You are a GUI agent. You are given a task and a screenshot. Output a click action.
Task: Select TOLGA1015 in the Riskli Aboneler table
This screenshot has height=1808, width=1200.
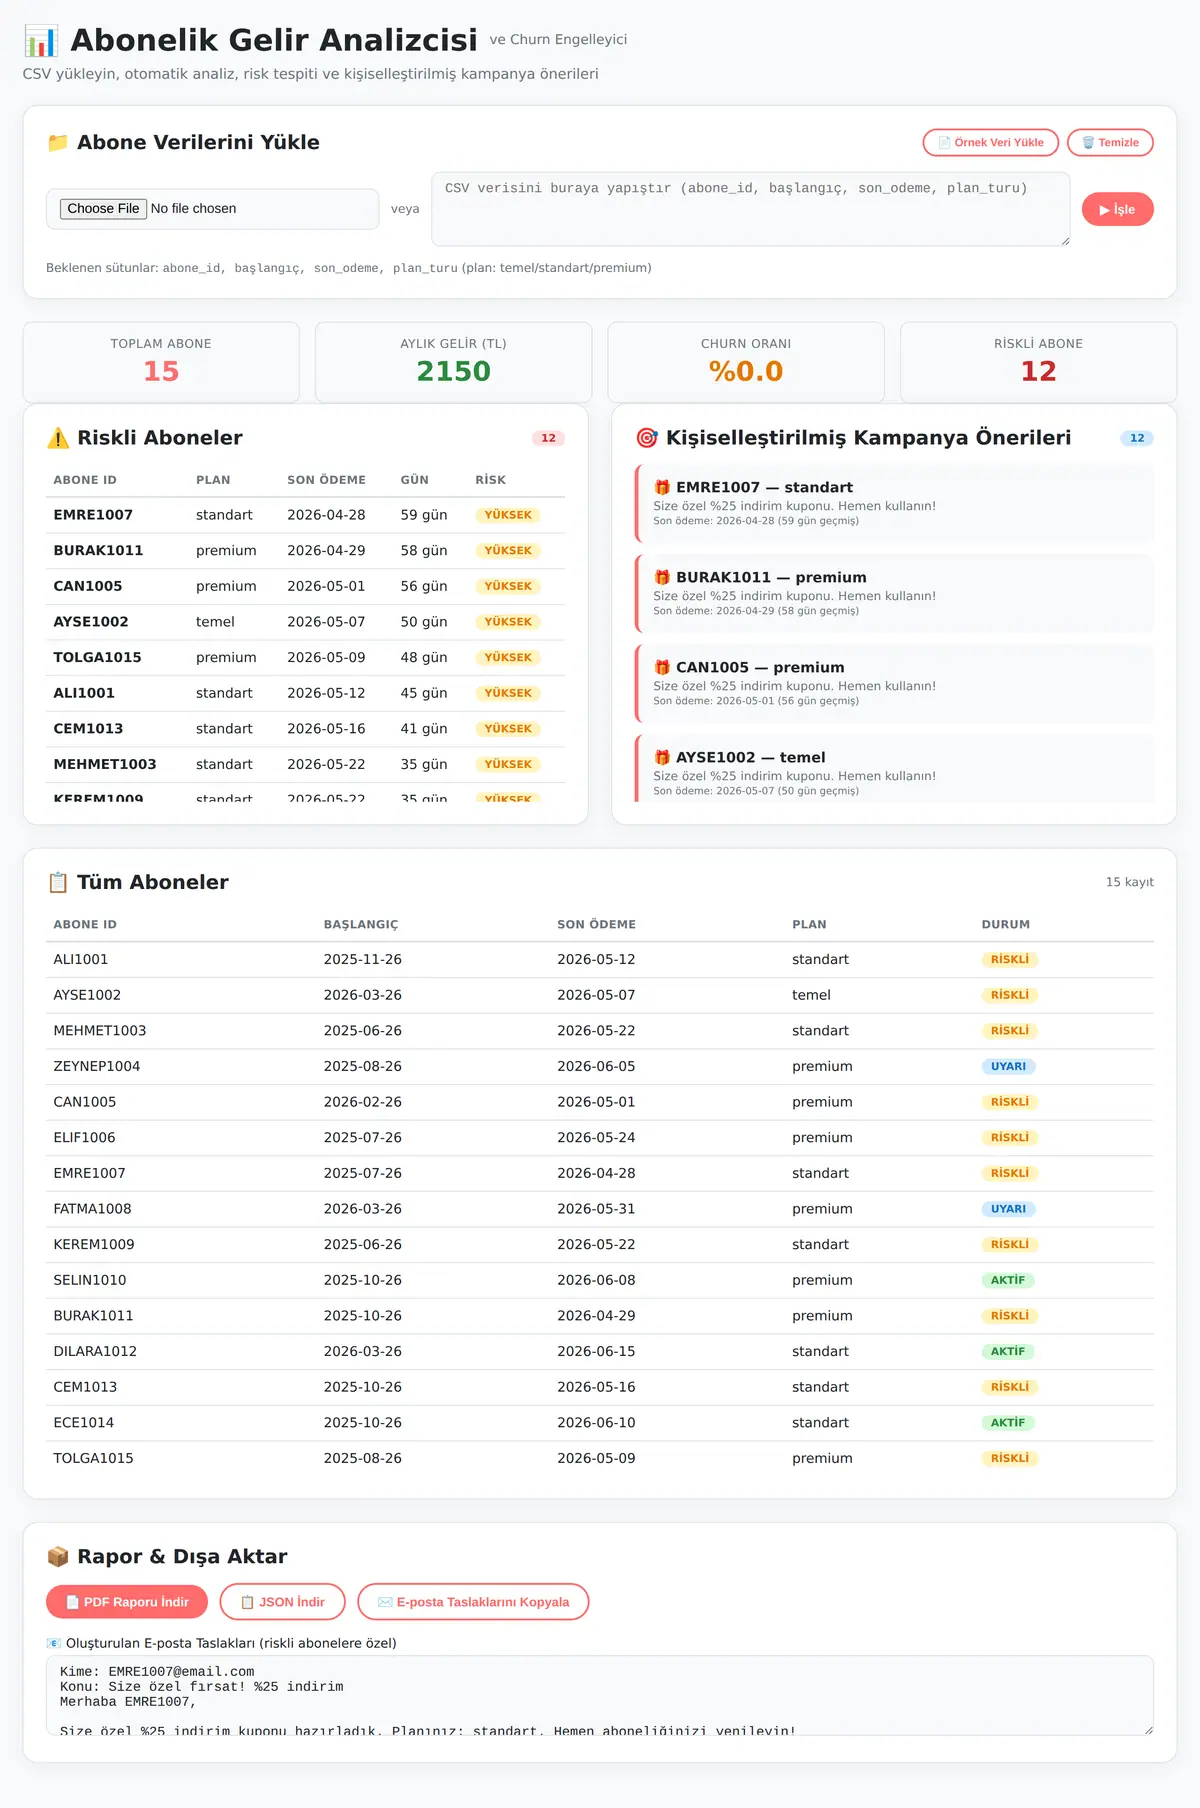click(97, 657)
